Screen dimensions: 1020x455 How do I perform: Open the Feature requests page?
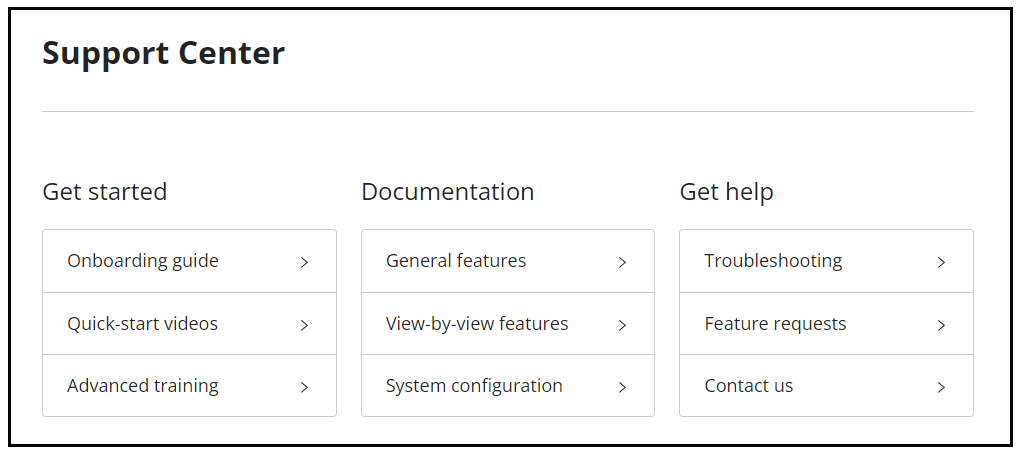point(775,324)
